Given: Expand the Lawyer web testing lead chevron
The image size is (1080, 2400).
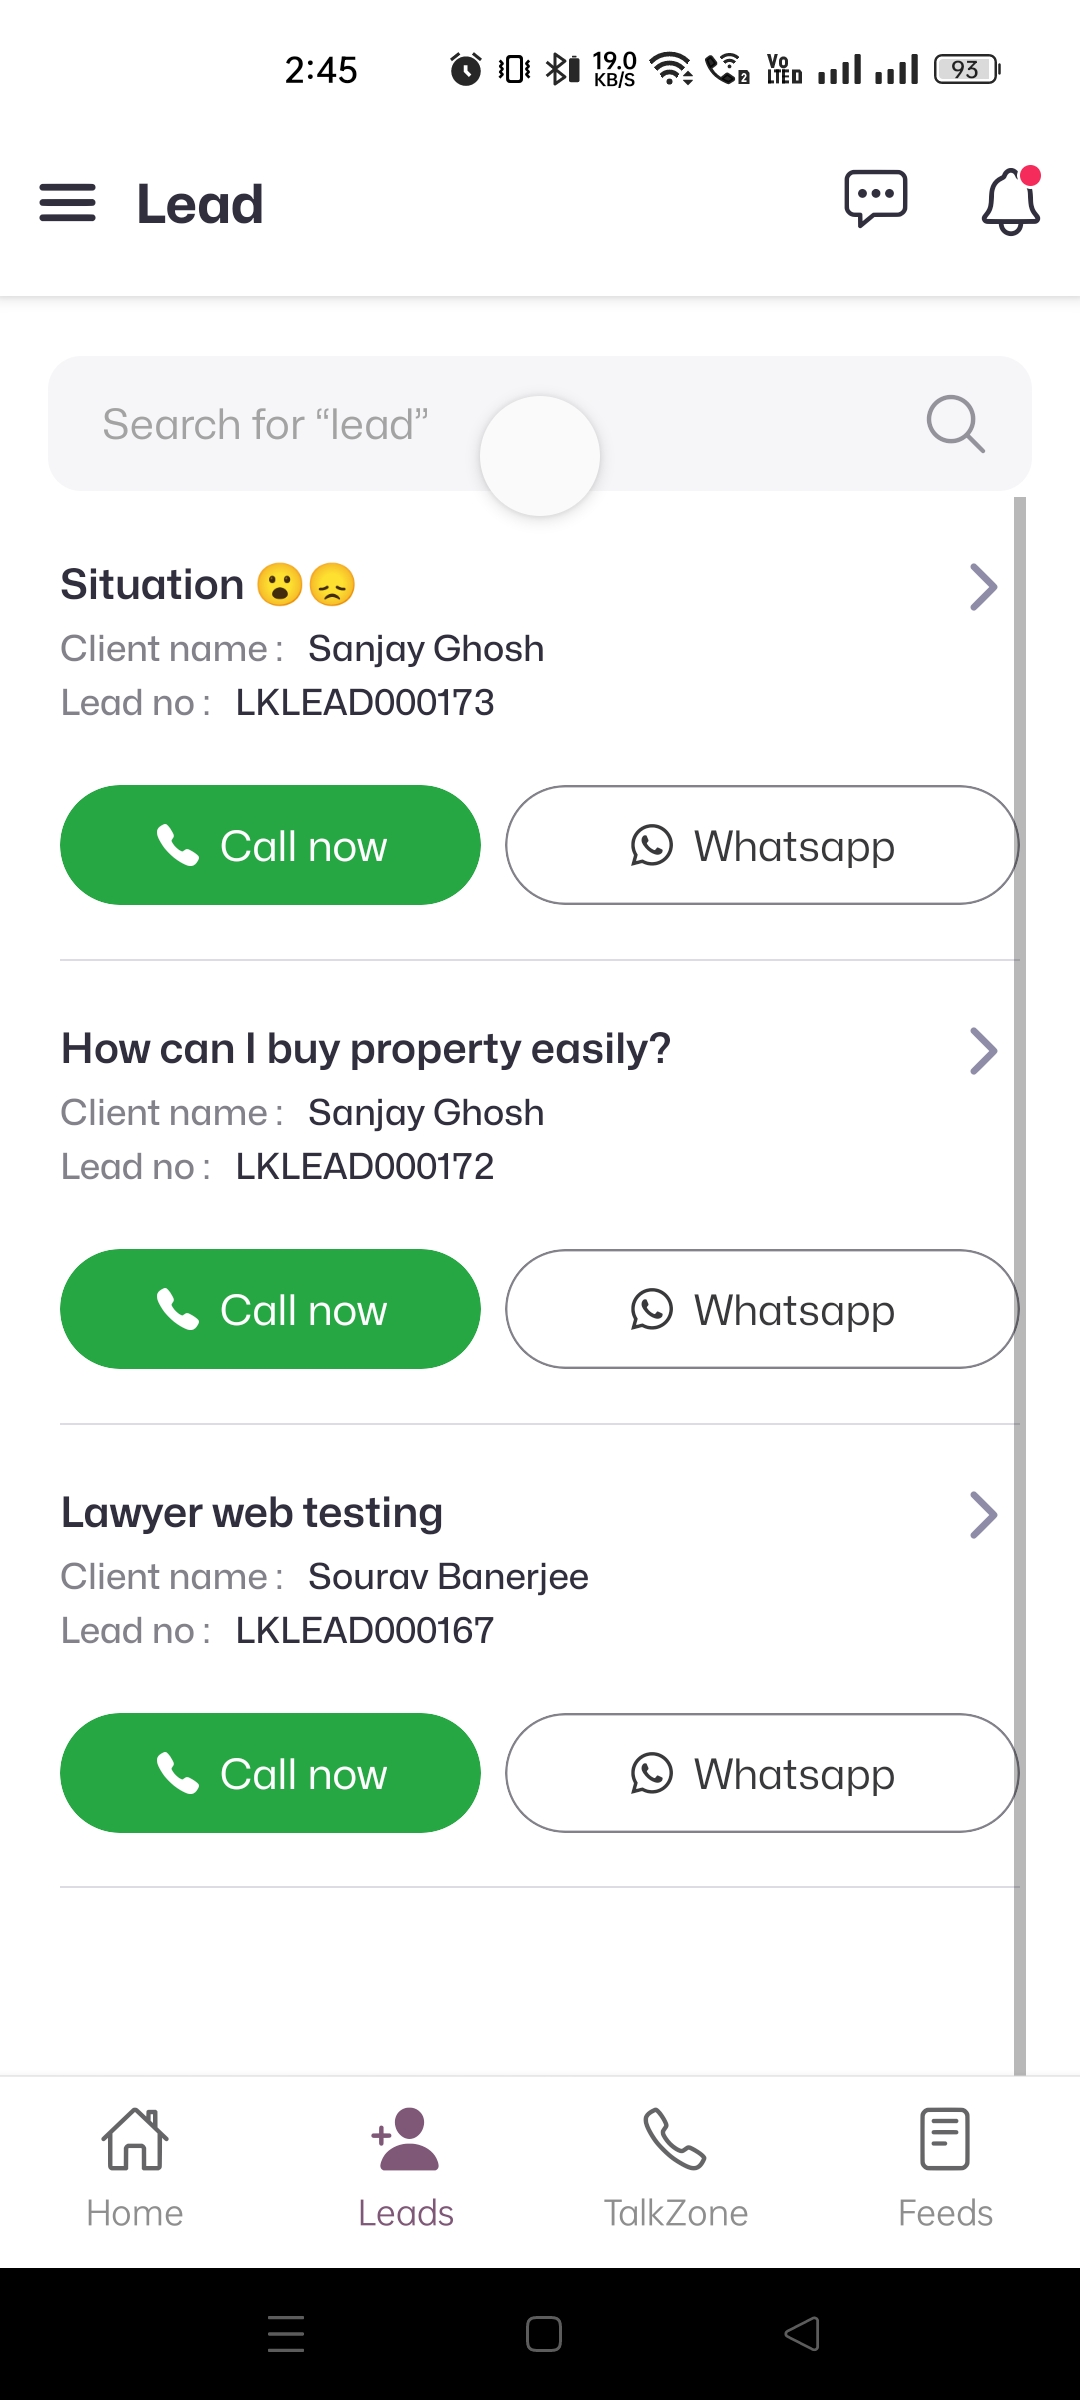Looking at the screenshot, I should pyautogui.click(x=983, y=1515).
